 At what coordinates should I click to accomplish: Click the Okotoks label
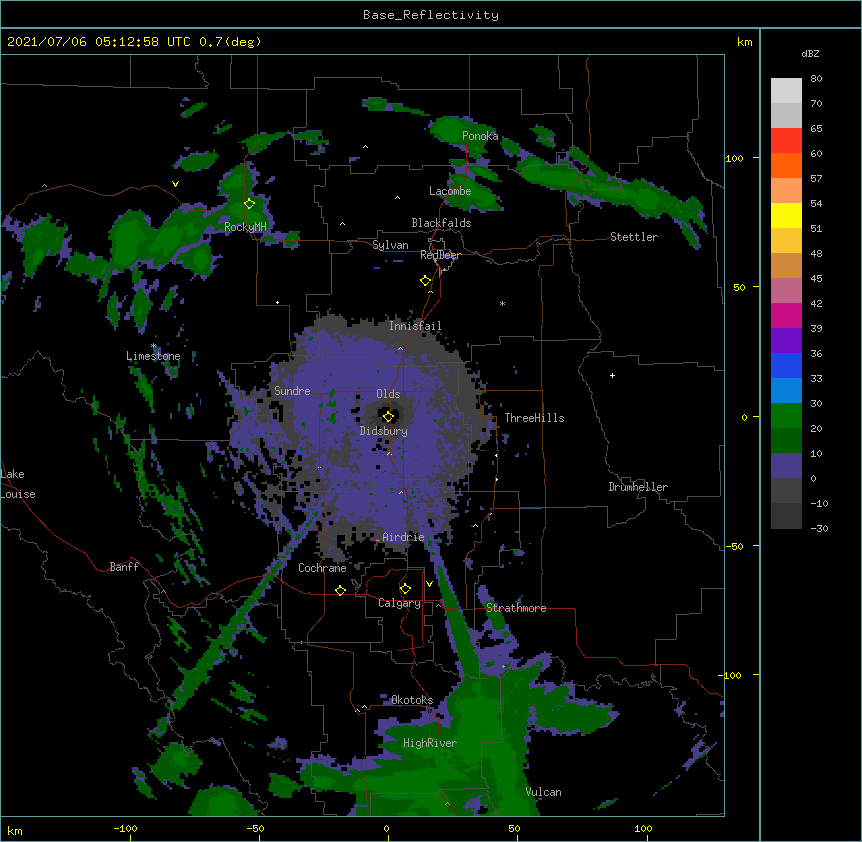click(412, 700)
